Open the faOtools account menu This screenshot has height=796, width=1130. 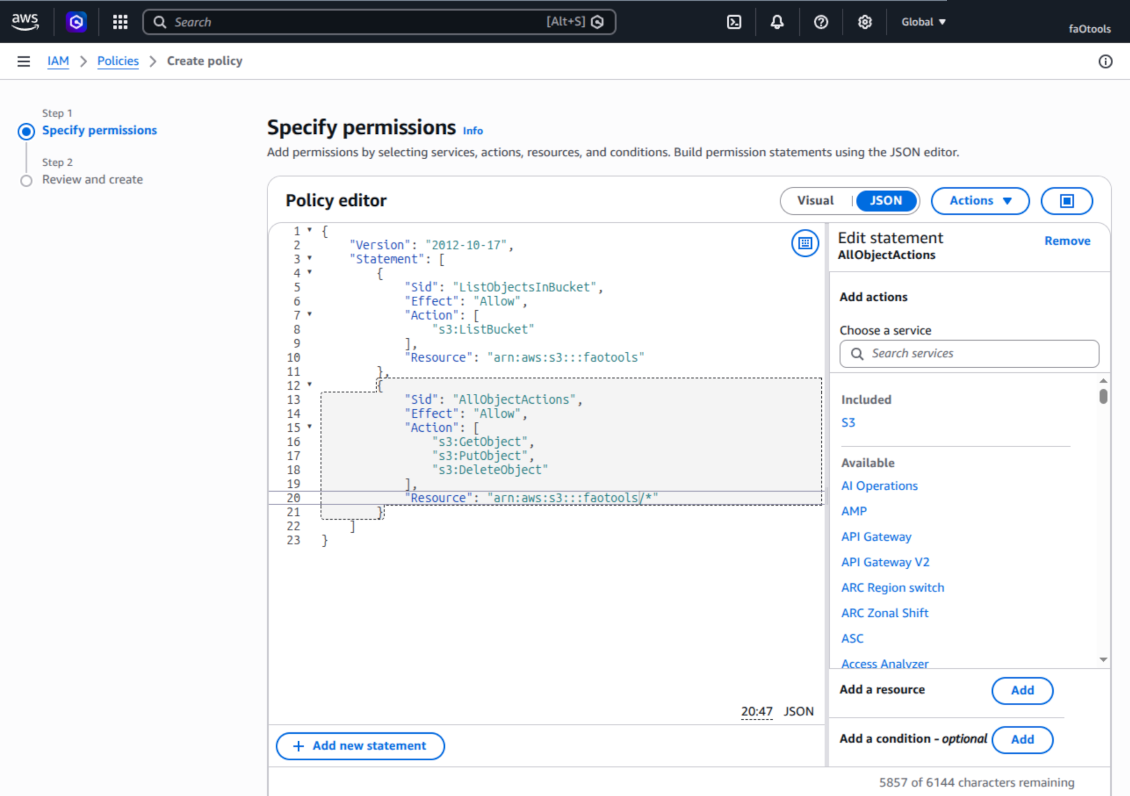1089,29
